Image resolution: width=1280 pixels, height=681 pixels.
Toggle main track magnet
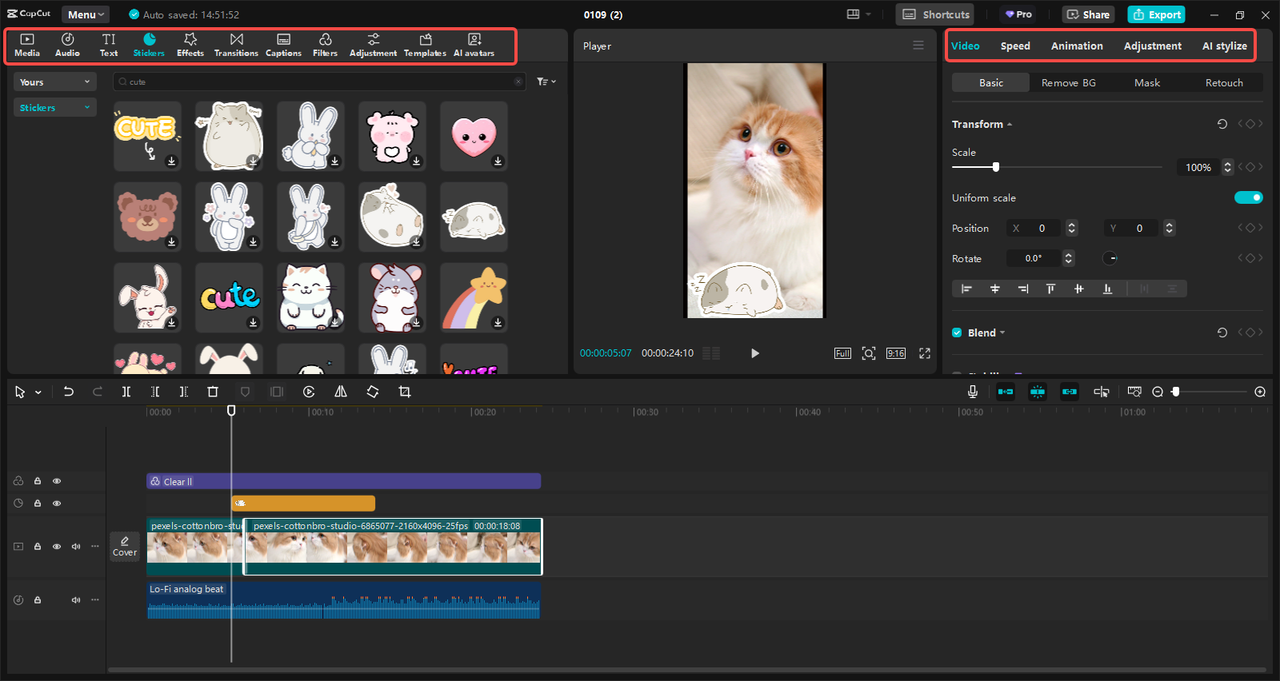[x=1005, y=392]
